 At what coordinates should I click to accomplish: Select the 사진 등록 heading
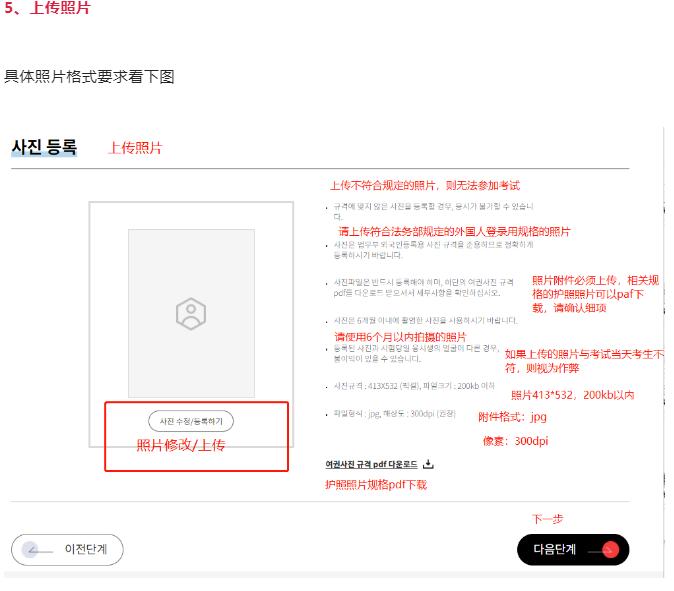44,147
